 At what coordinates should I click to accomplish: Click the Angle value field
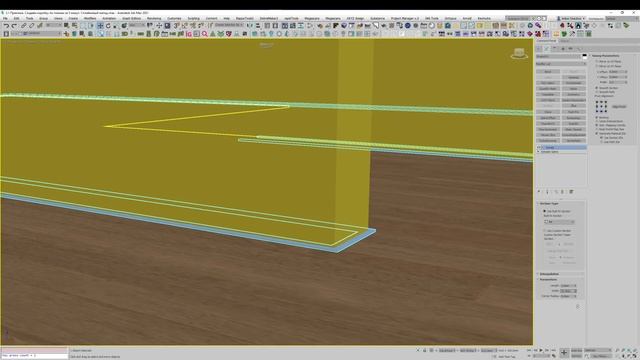(x=616, y=82)
